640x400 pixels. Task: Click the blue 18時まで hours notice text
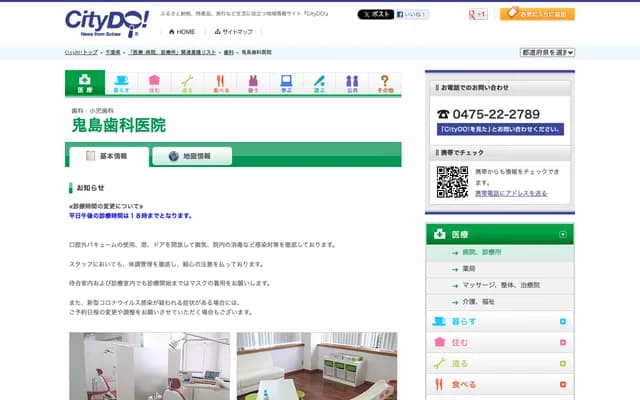pos(131,216)
